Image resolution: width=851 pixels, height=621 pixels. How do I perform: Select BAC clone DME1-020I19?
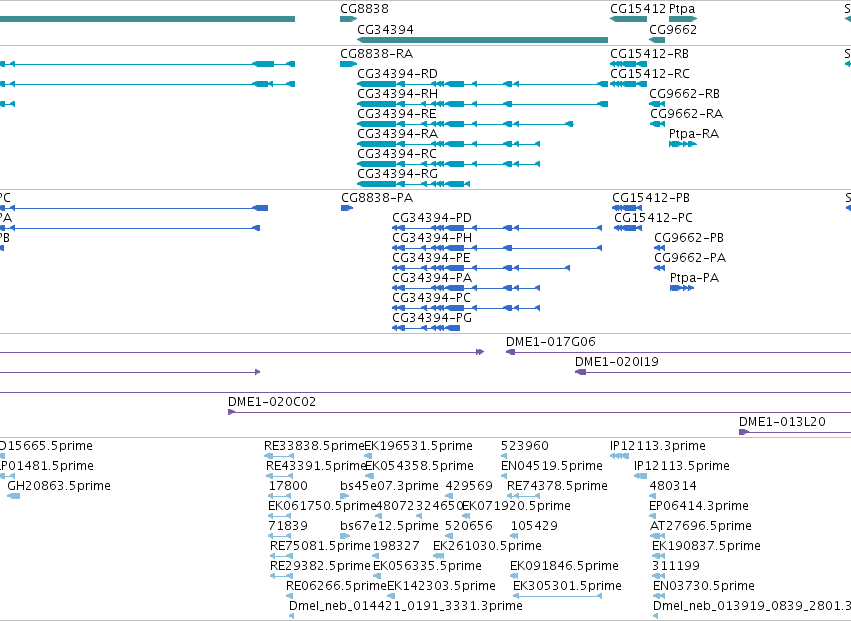coord(617,362)
